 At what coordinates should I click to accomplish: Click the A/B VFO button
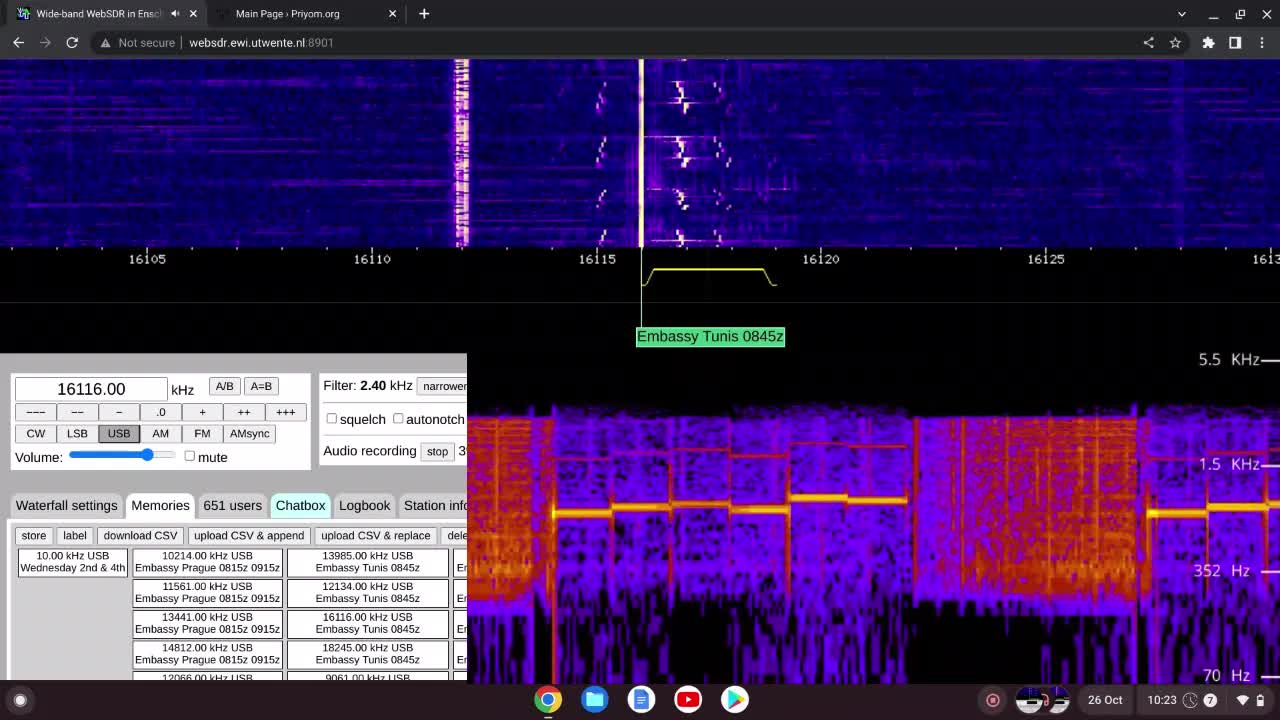tap(224, 386)
